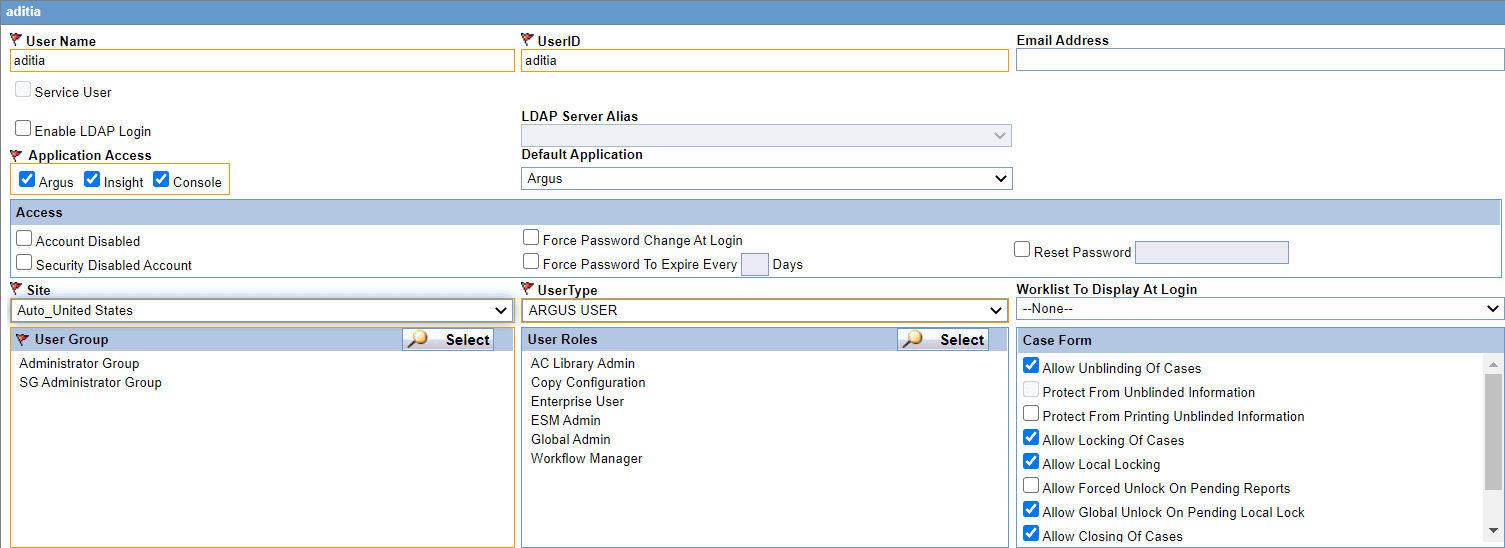Click the Access section header
1505x548 pixels.
[755, 212]
